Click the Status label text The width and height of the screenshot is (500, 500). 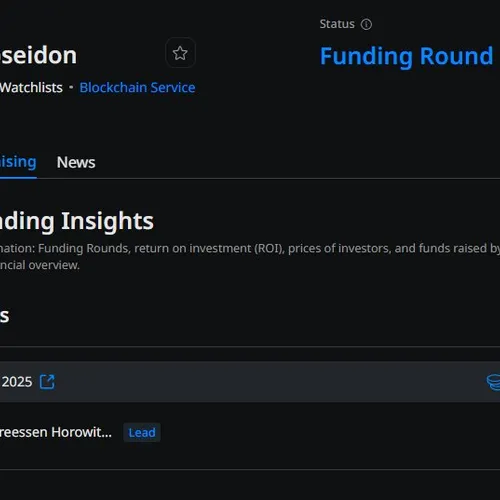(337, 24)
